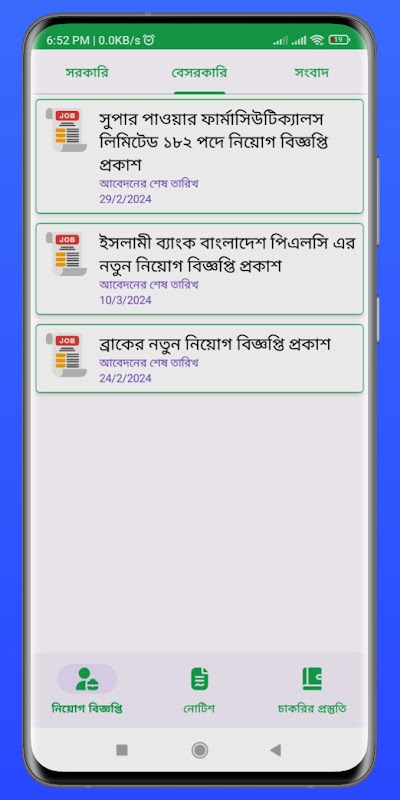400x800 pixels.
Task: Tap the Android home circle button
Action: click(199, 749)
